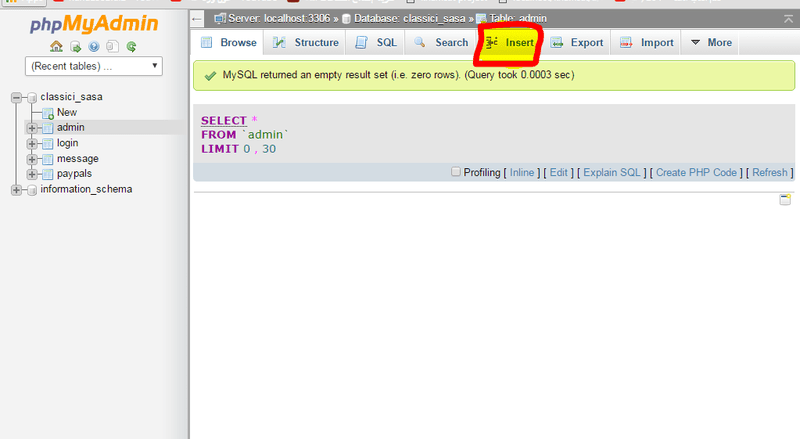Click the phpMyAdmin logo
Viewport: 800px width, 439px height.
pos(94,24)
